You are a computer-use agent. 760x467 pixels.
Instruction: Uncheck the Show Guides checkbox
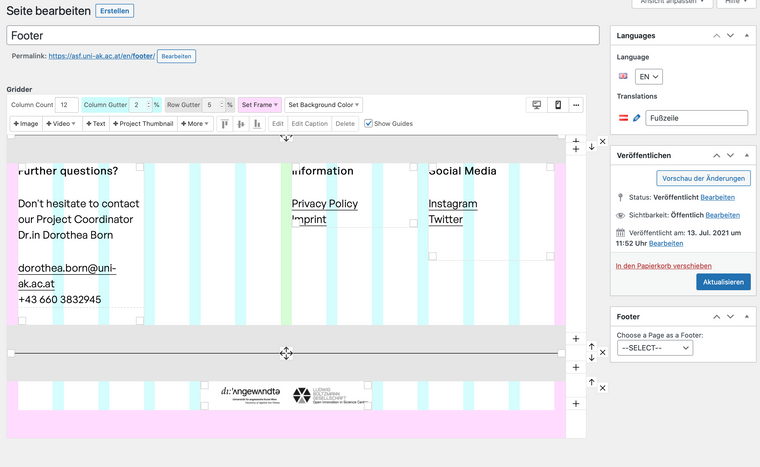pos(368,124)
